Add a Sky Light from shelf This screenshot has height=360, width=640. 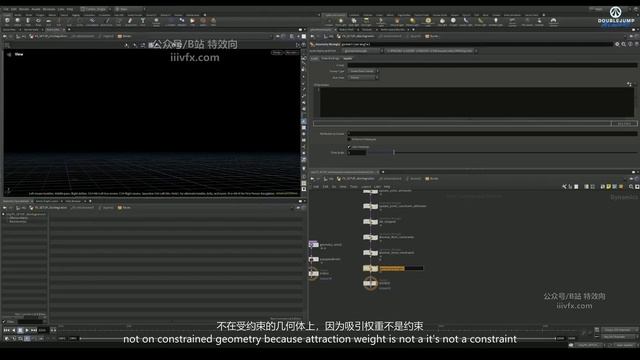pos(442,21)
